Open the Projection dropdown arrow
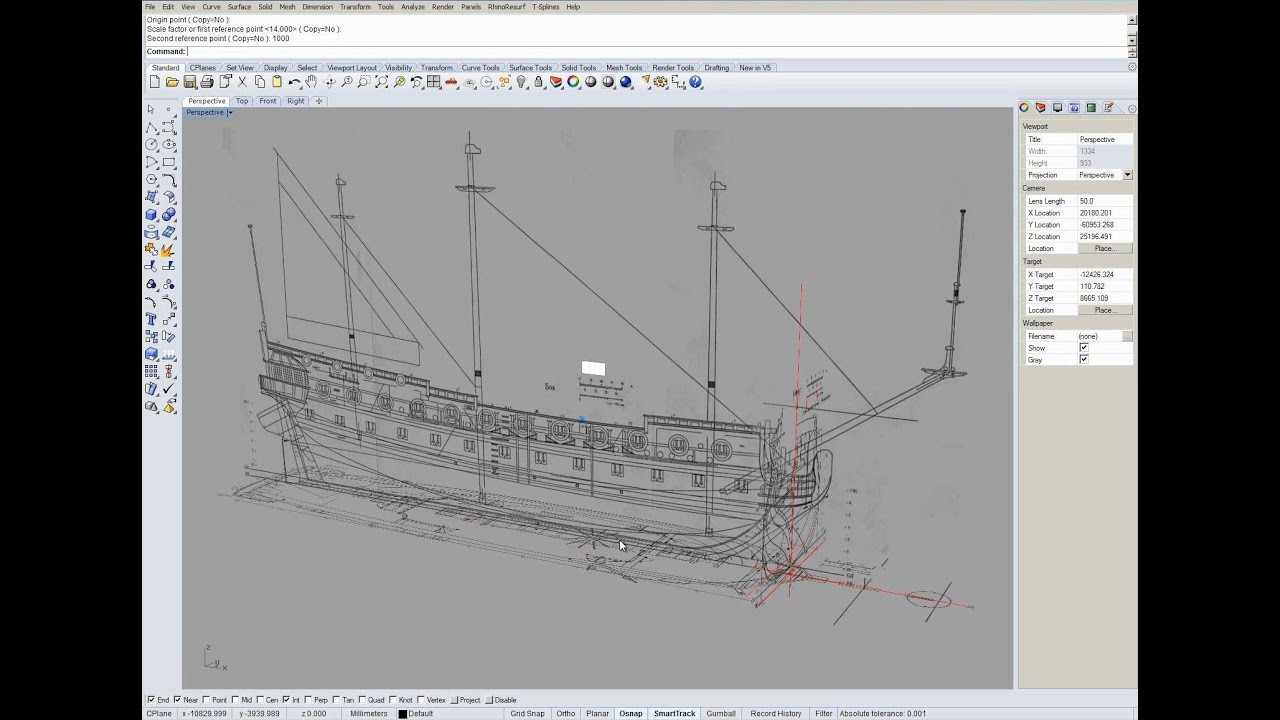This screenshot has height=720, width=1280. point(1127,175)
